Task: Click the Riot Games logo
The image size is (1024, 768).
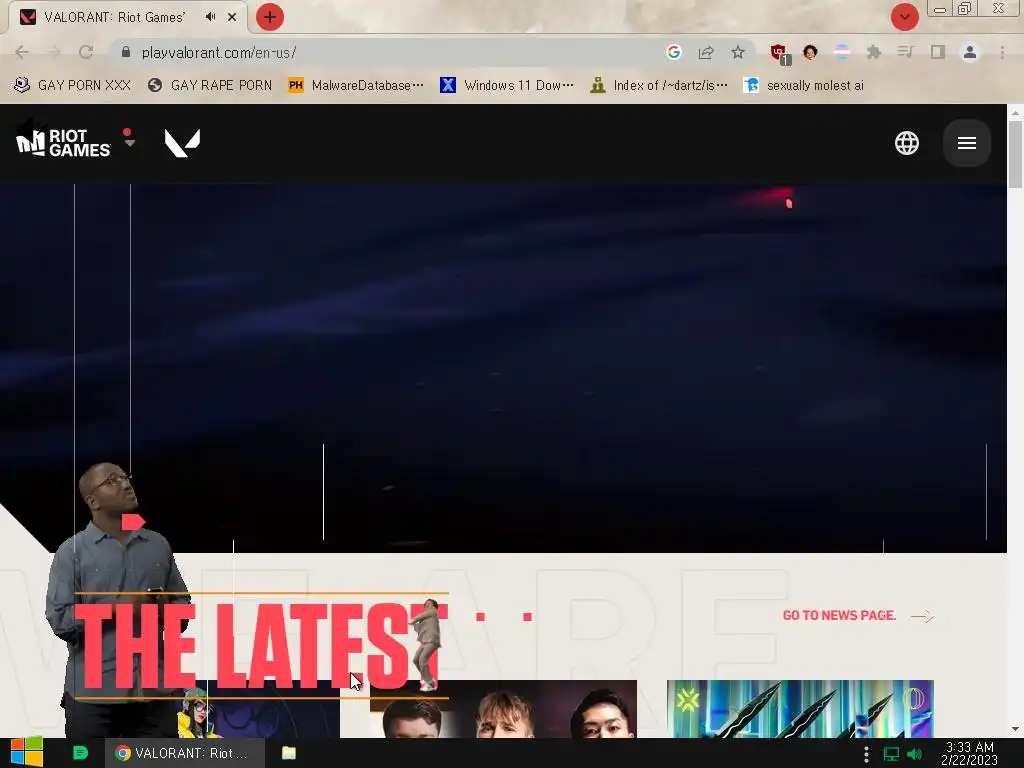Action: click(63, 142)
